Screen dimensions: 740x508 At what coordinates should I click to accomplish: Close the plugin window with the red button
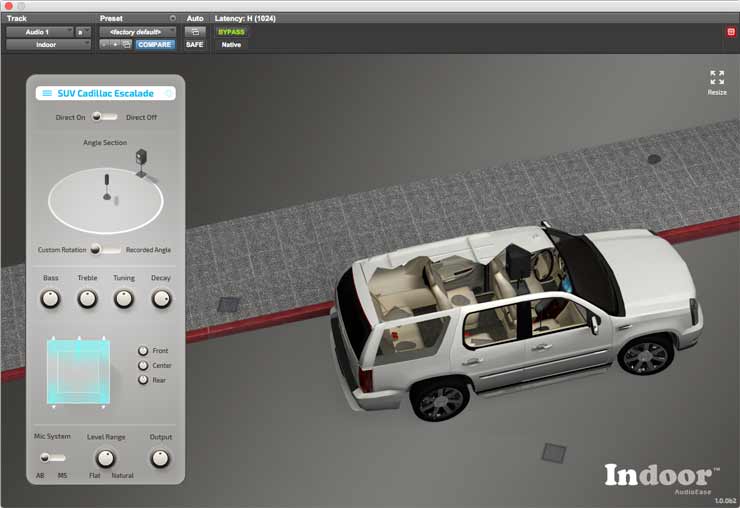(8, 6)
